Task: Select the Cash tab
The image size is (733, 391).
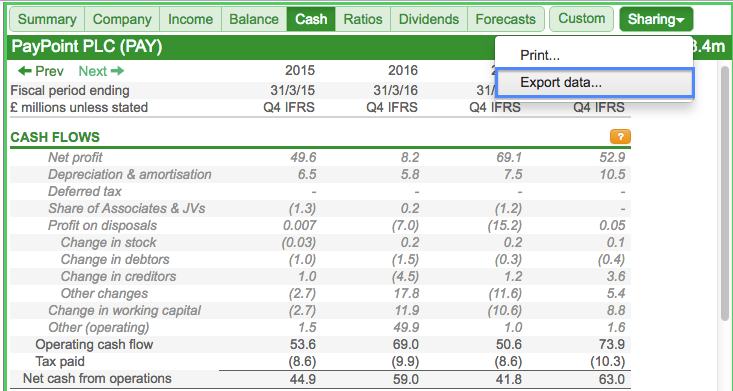Action: pyautogui.click(x=311, y=19)
